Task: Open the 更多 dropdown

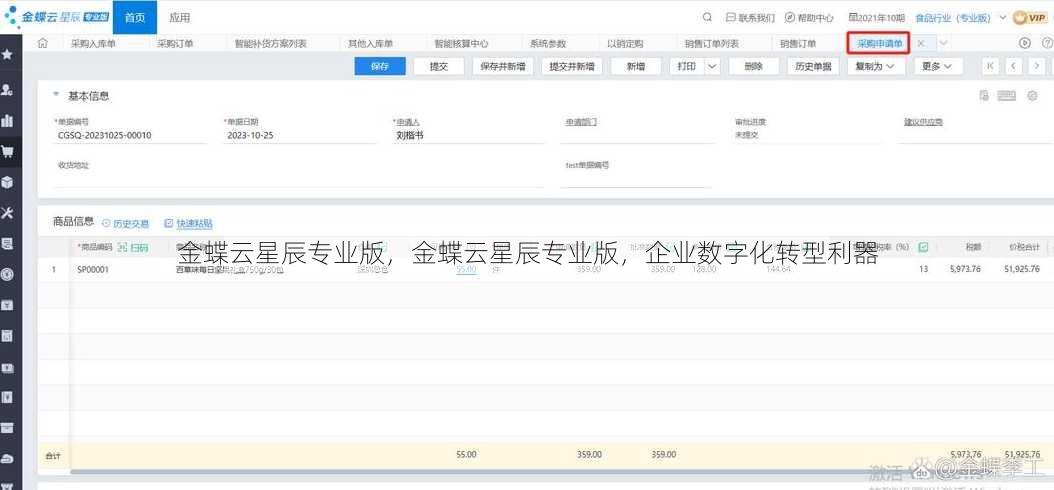Action: click(x=937, y=67)
